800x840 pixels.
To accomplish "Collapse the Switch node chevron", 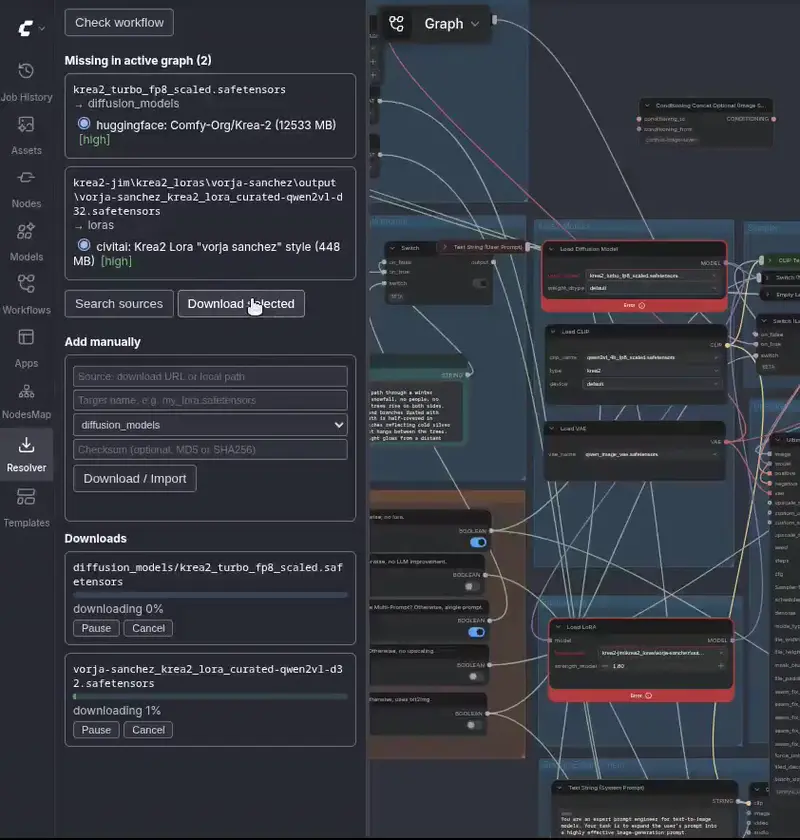I will point(392,248).
